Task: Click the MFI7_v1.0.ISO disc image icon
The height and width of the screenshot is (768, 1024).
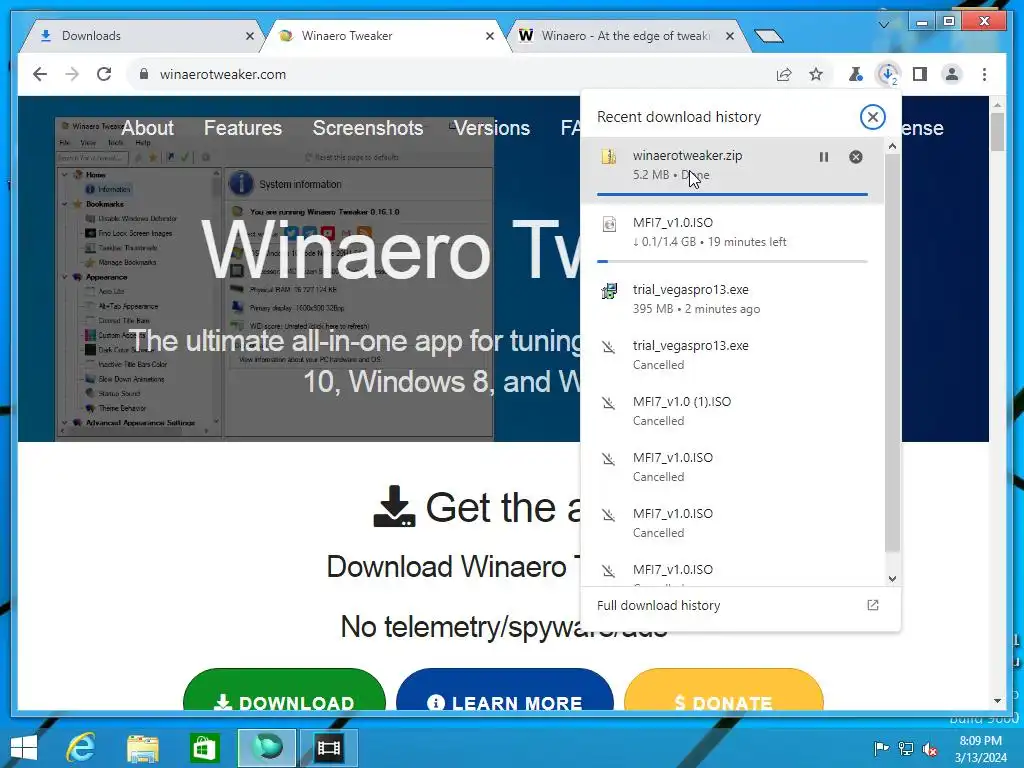Action: coord(609,224)
